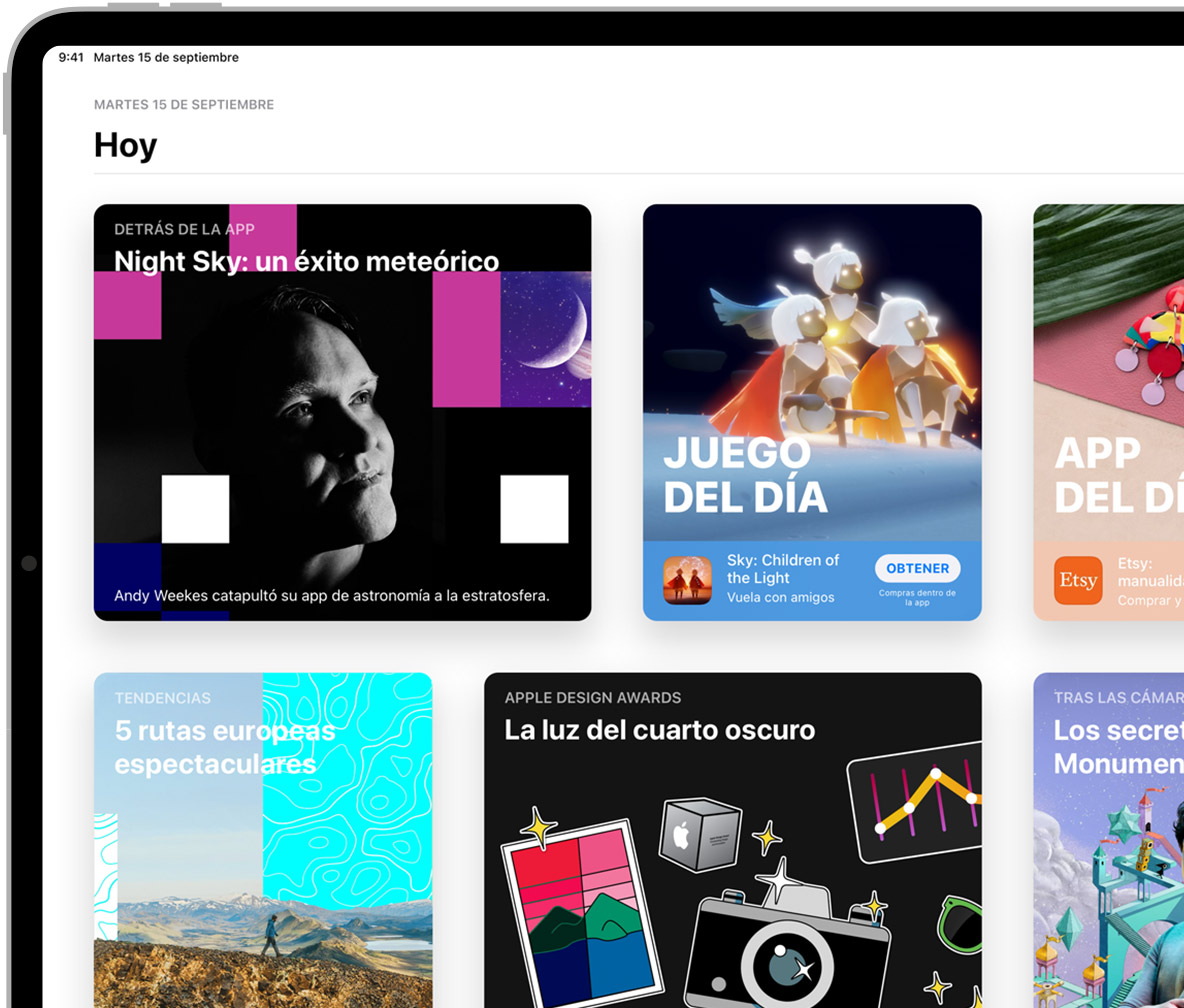Tap the orange Etsy app icon

pos(1078,581)
